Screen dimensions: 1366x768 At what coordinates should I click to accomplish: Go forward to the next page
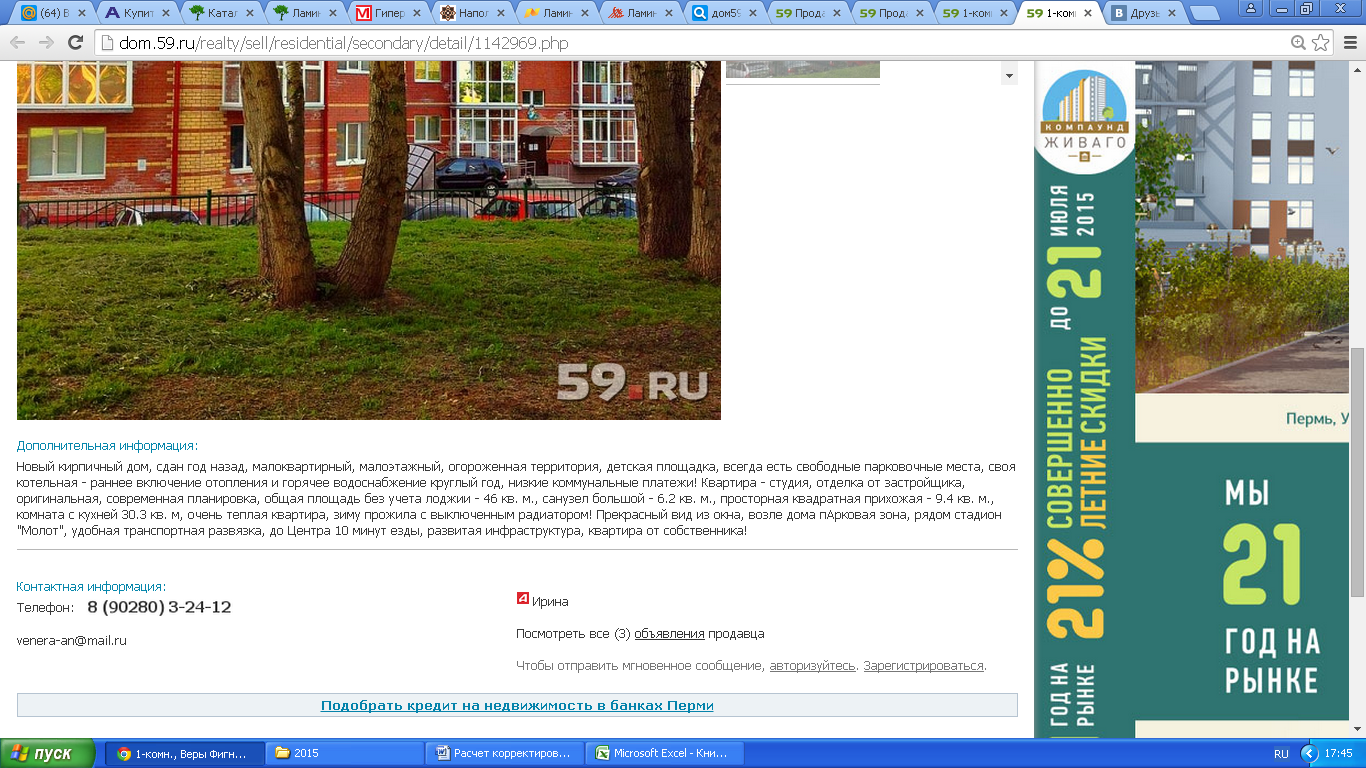tap(46, 43)
